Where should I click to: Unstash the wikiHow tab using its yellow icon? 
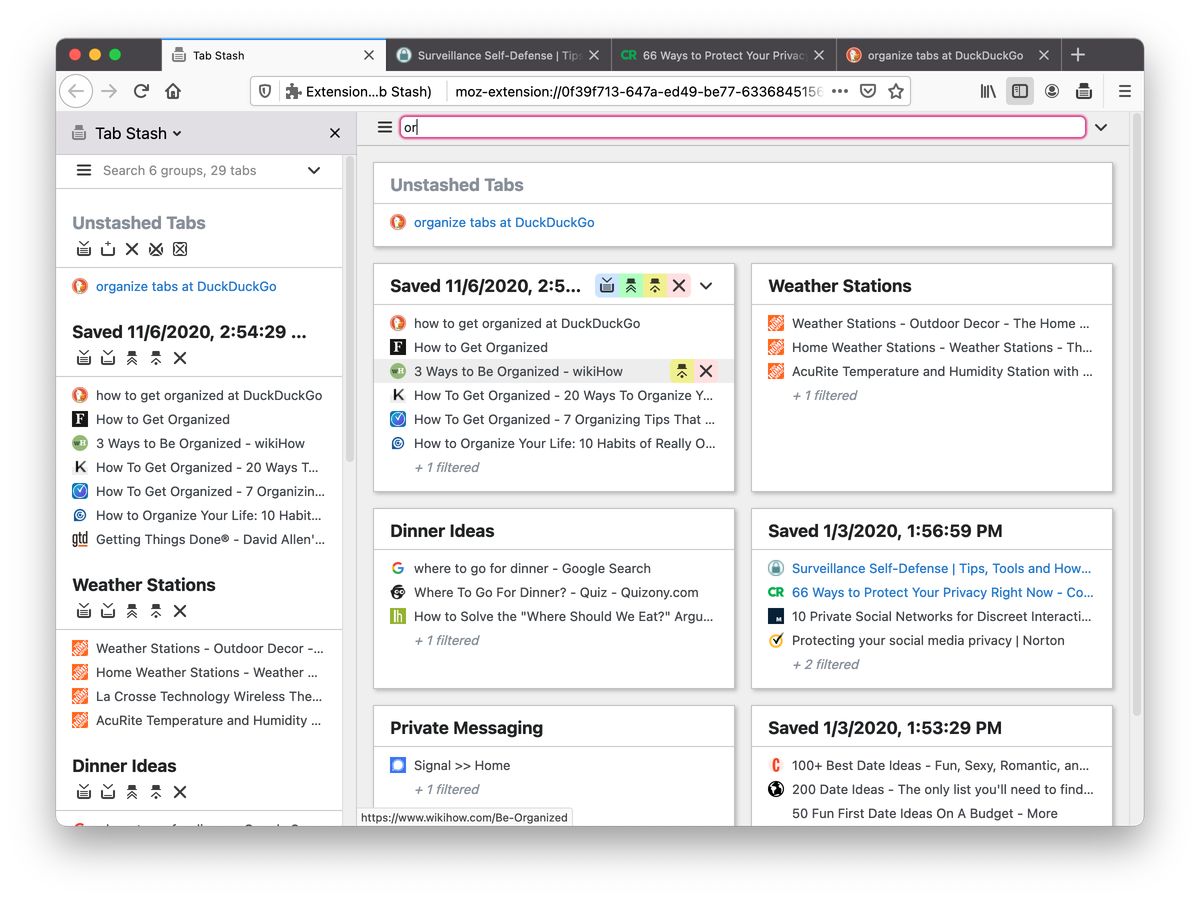tap(682, 370)
